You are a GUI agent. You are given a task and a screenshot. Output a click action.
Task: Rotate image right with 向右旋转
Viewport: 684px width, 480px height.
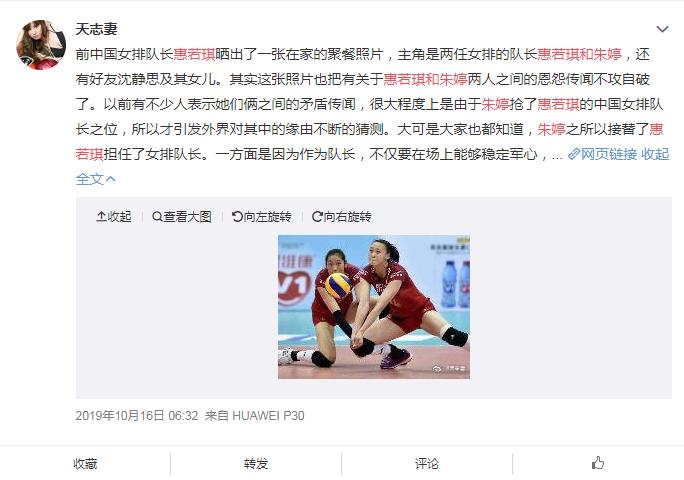pos(342,216)
